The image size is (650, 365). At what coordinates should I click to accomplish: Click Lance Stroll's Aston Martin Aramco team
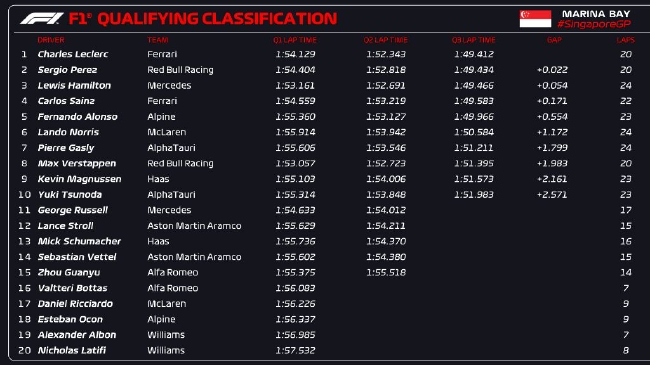click(x=194, y=226)
